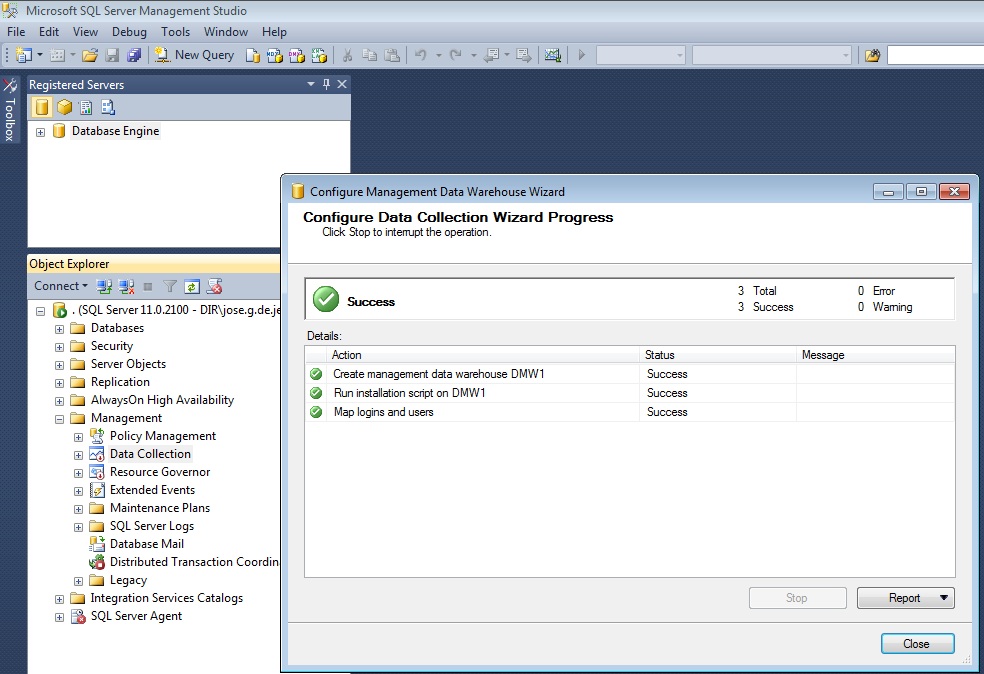Image resolution: width=984 pixels, height=674 pixels.
Task: Open the Window menu
Action: click(x=225, y=32)
